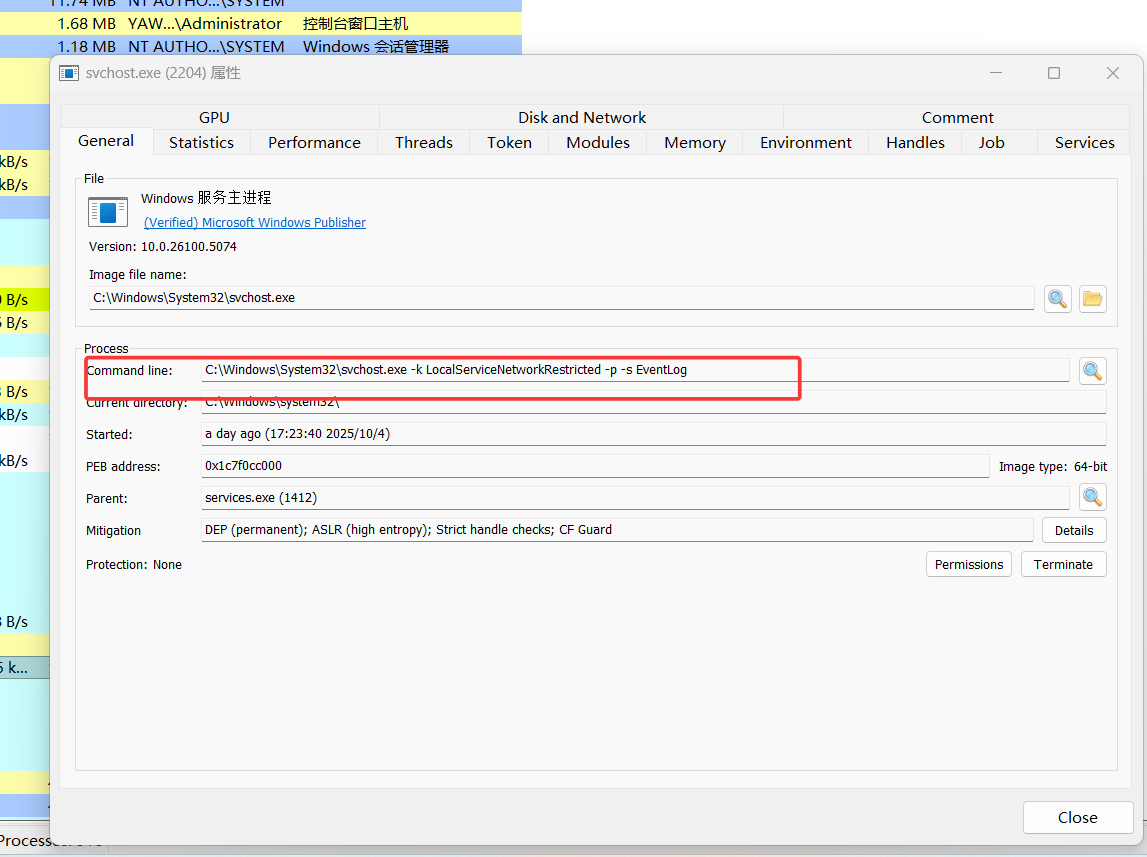Open the Comment tab
Screen dimensions: 1147x857
(x=957, y=117)
